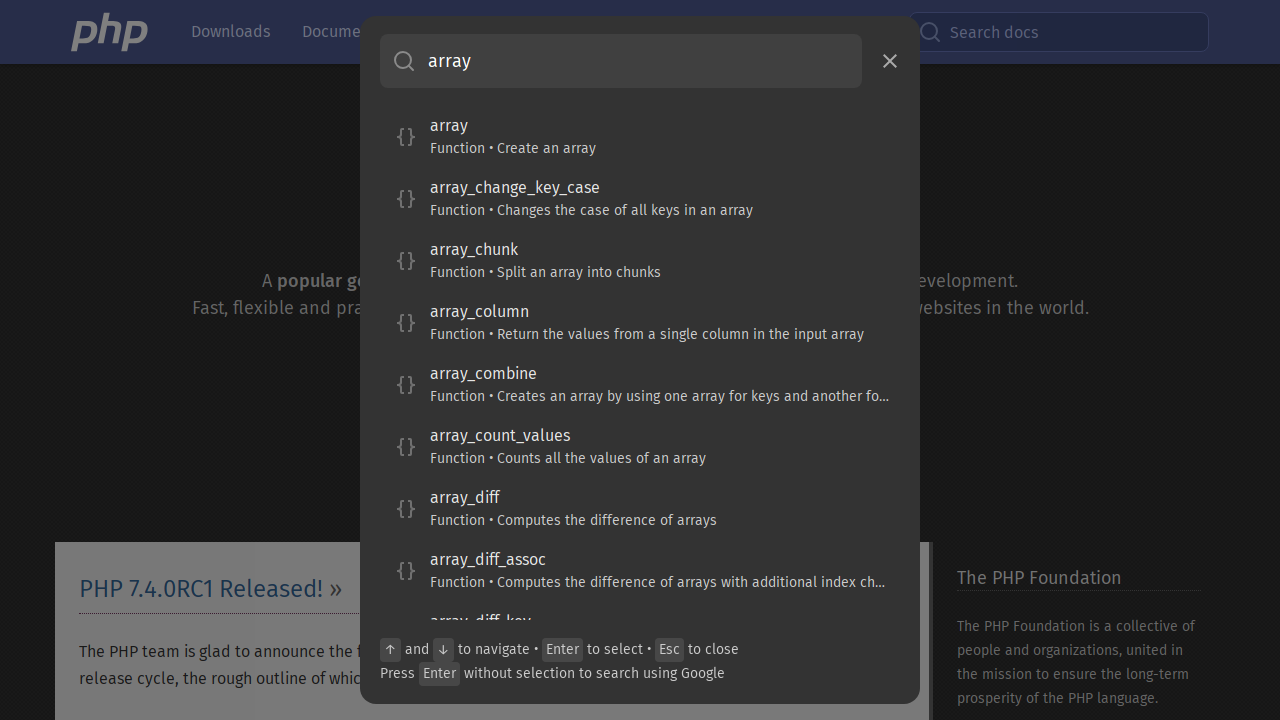Open the Documentation nav item

pyautogui.click(x=331, y=32)
